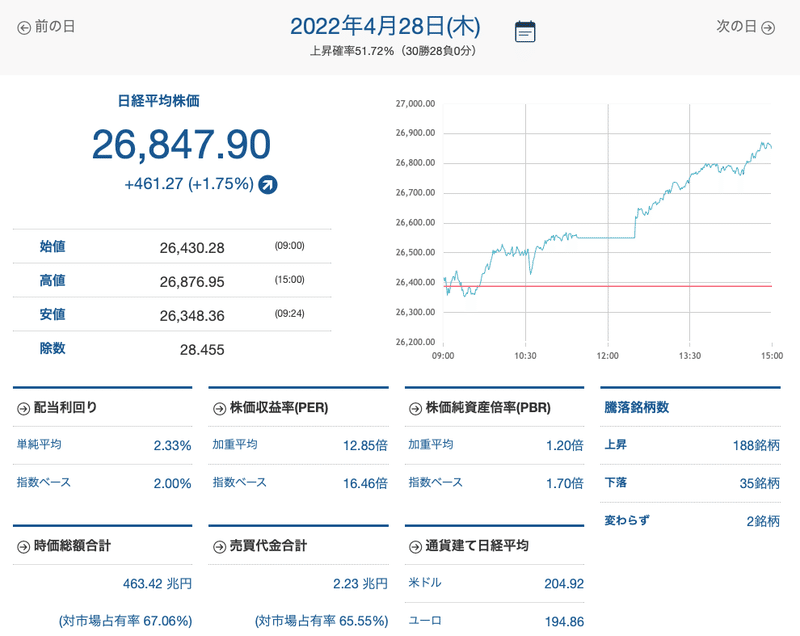Click the upward trend arrow icon beside +1.75%
The width and height of the screenshot is (800, 636).
268,184
